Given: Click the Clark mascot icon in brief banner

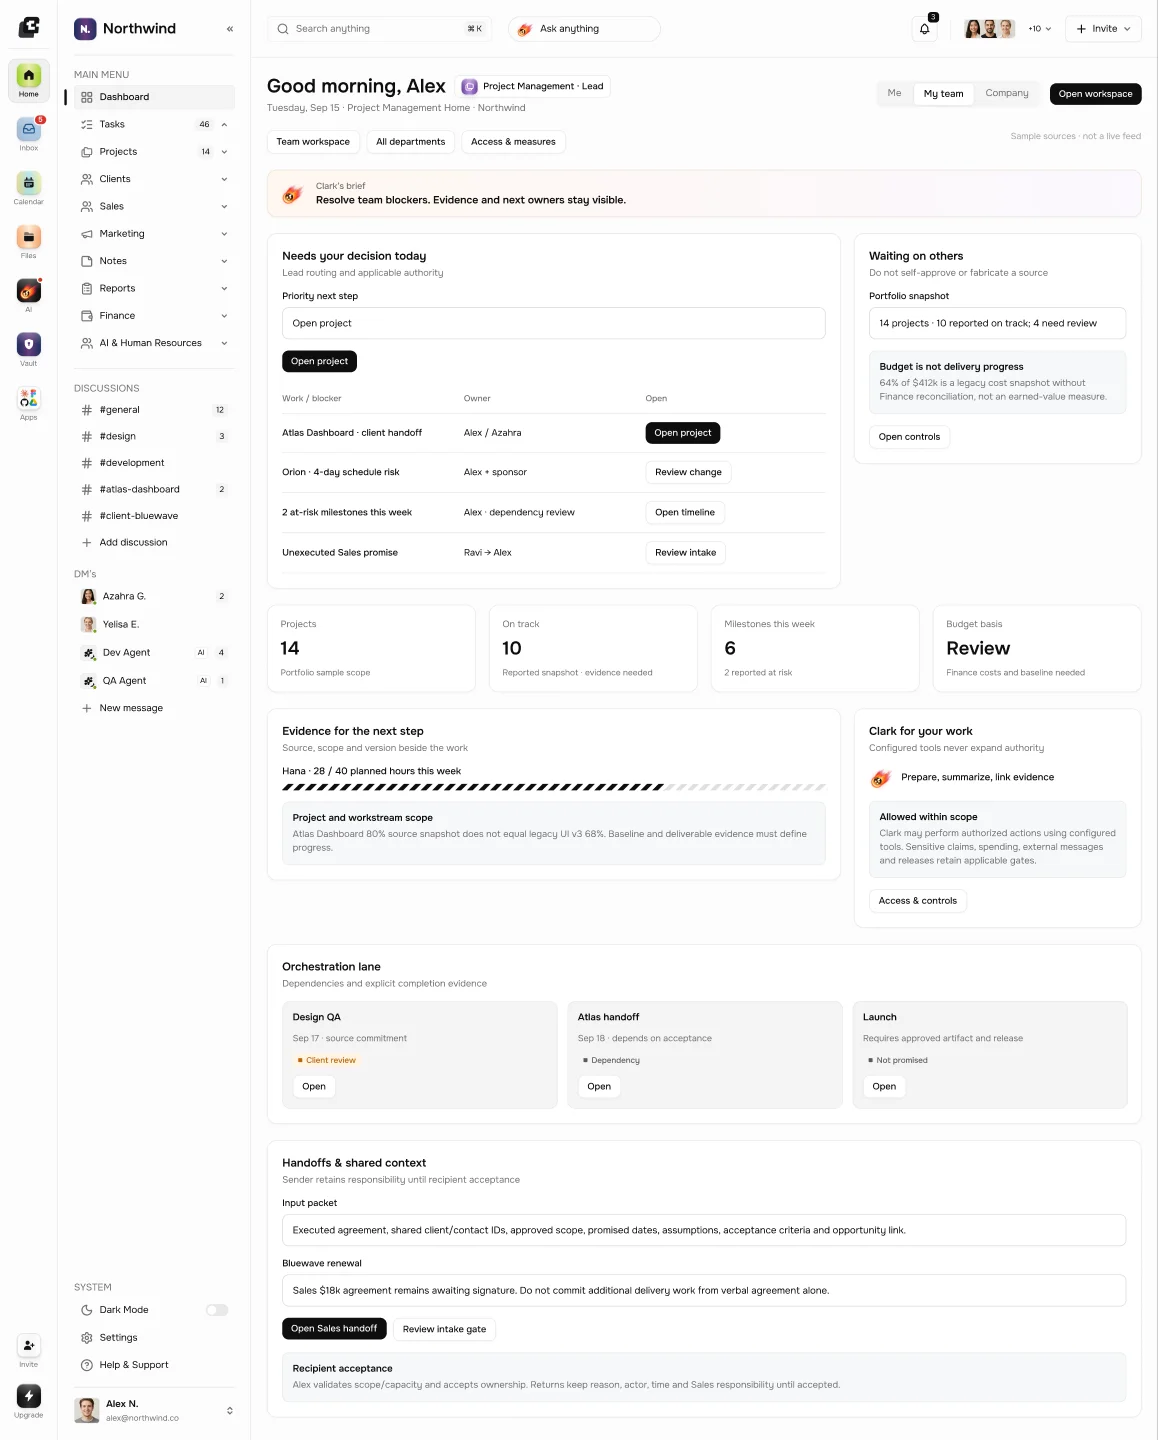Looking at the screenshot, I should [293, 194].
